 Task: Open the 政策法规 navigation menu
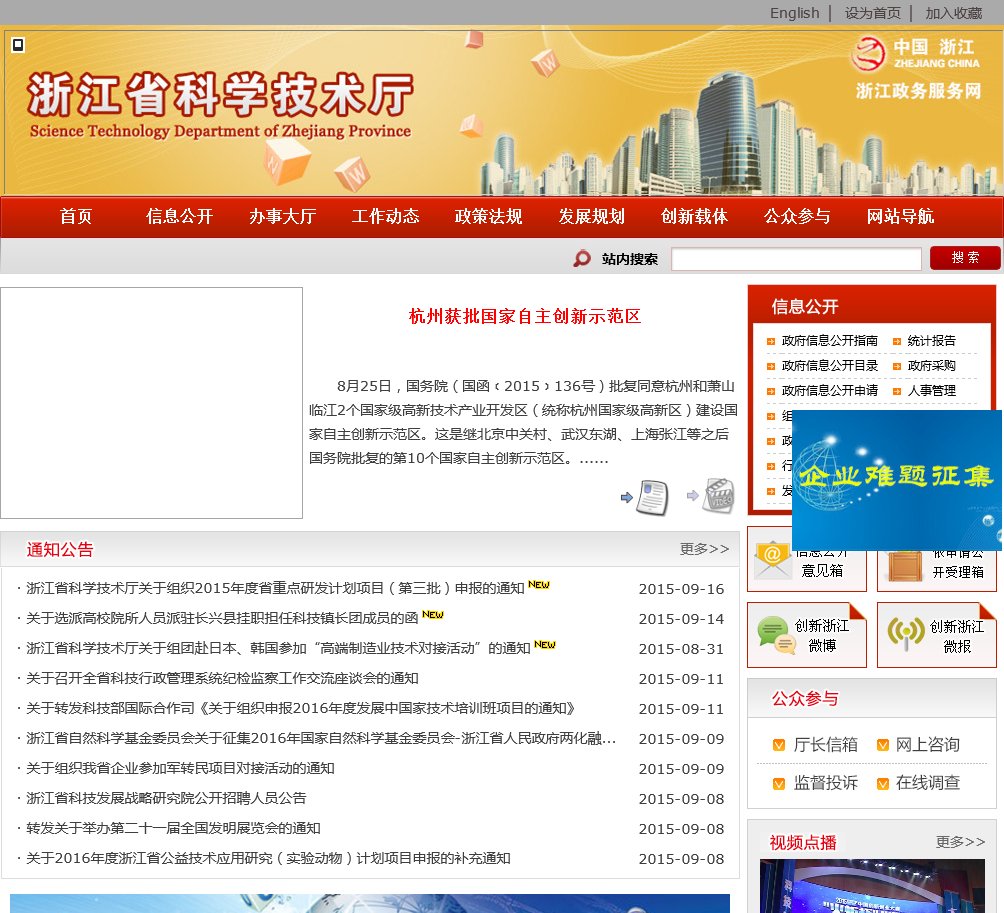point(489,216)
